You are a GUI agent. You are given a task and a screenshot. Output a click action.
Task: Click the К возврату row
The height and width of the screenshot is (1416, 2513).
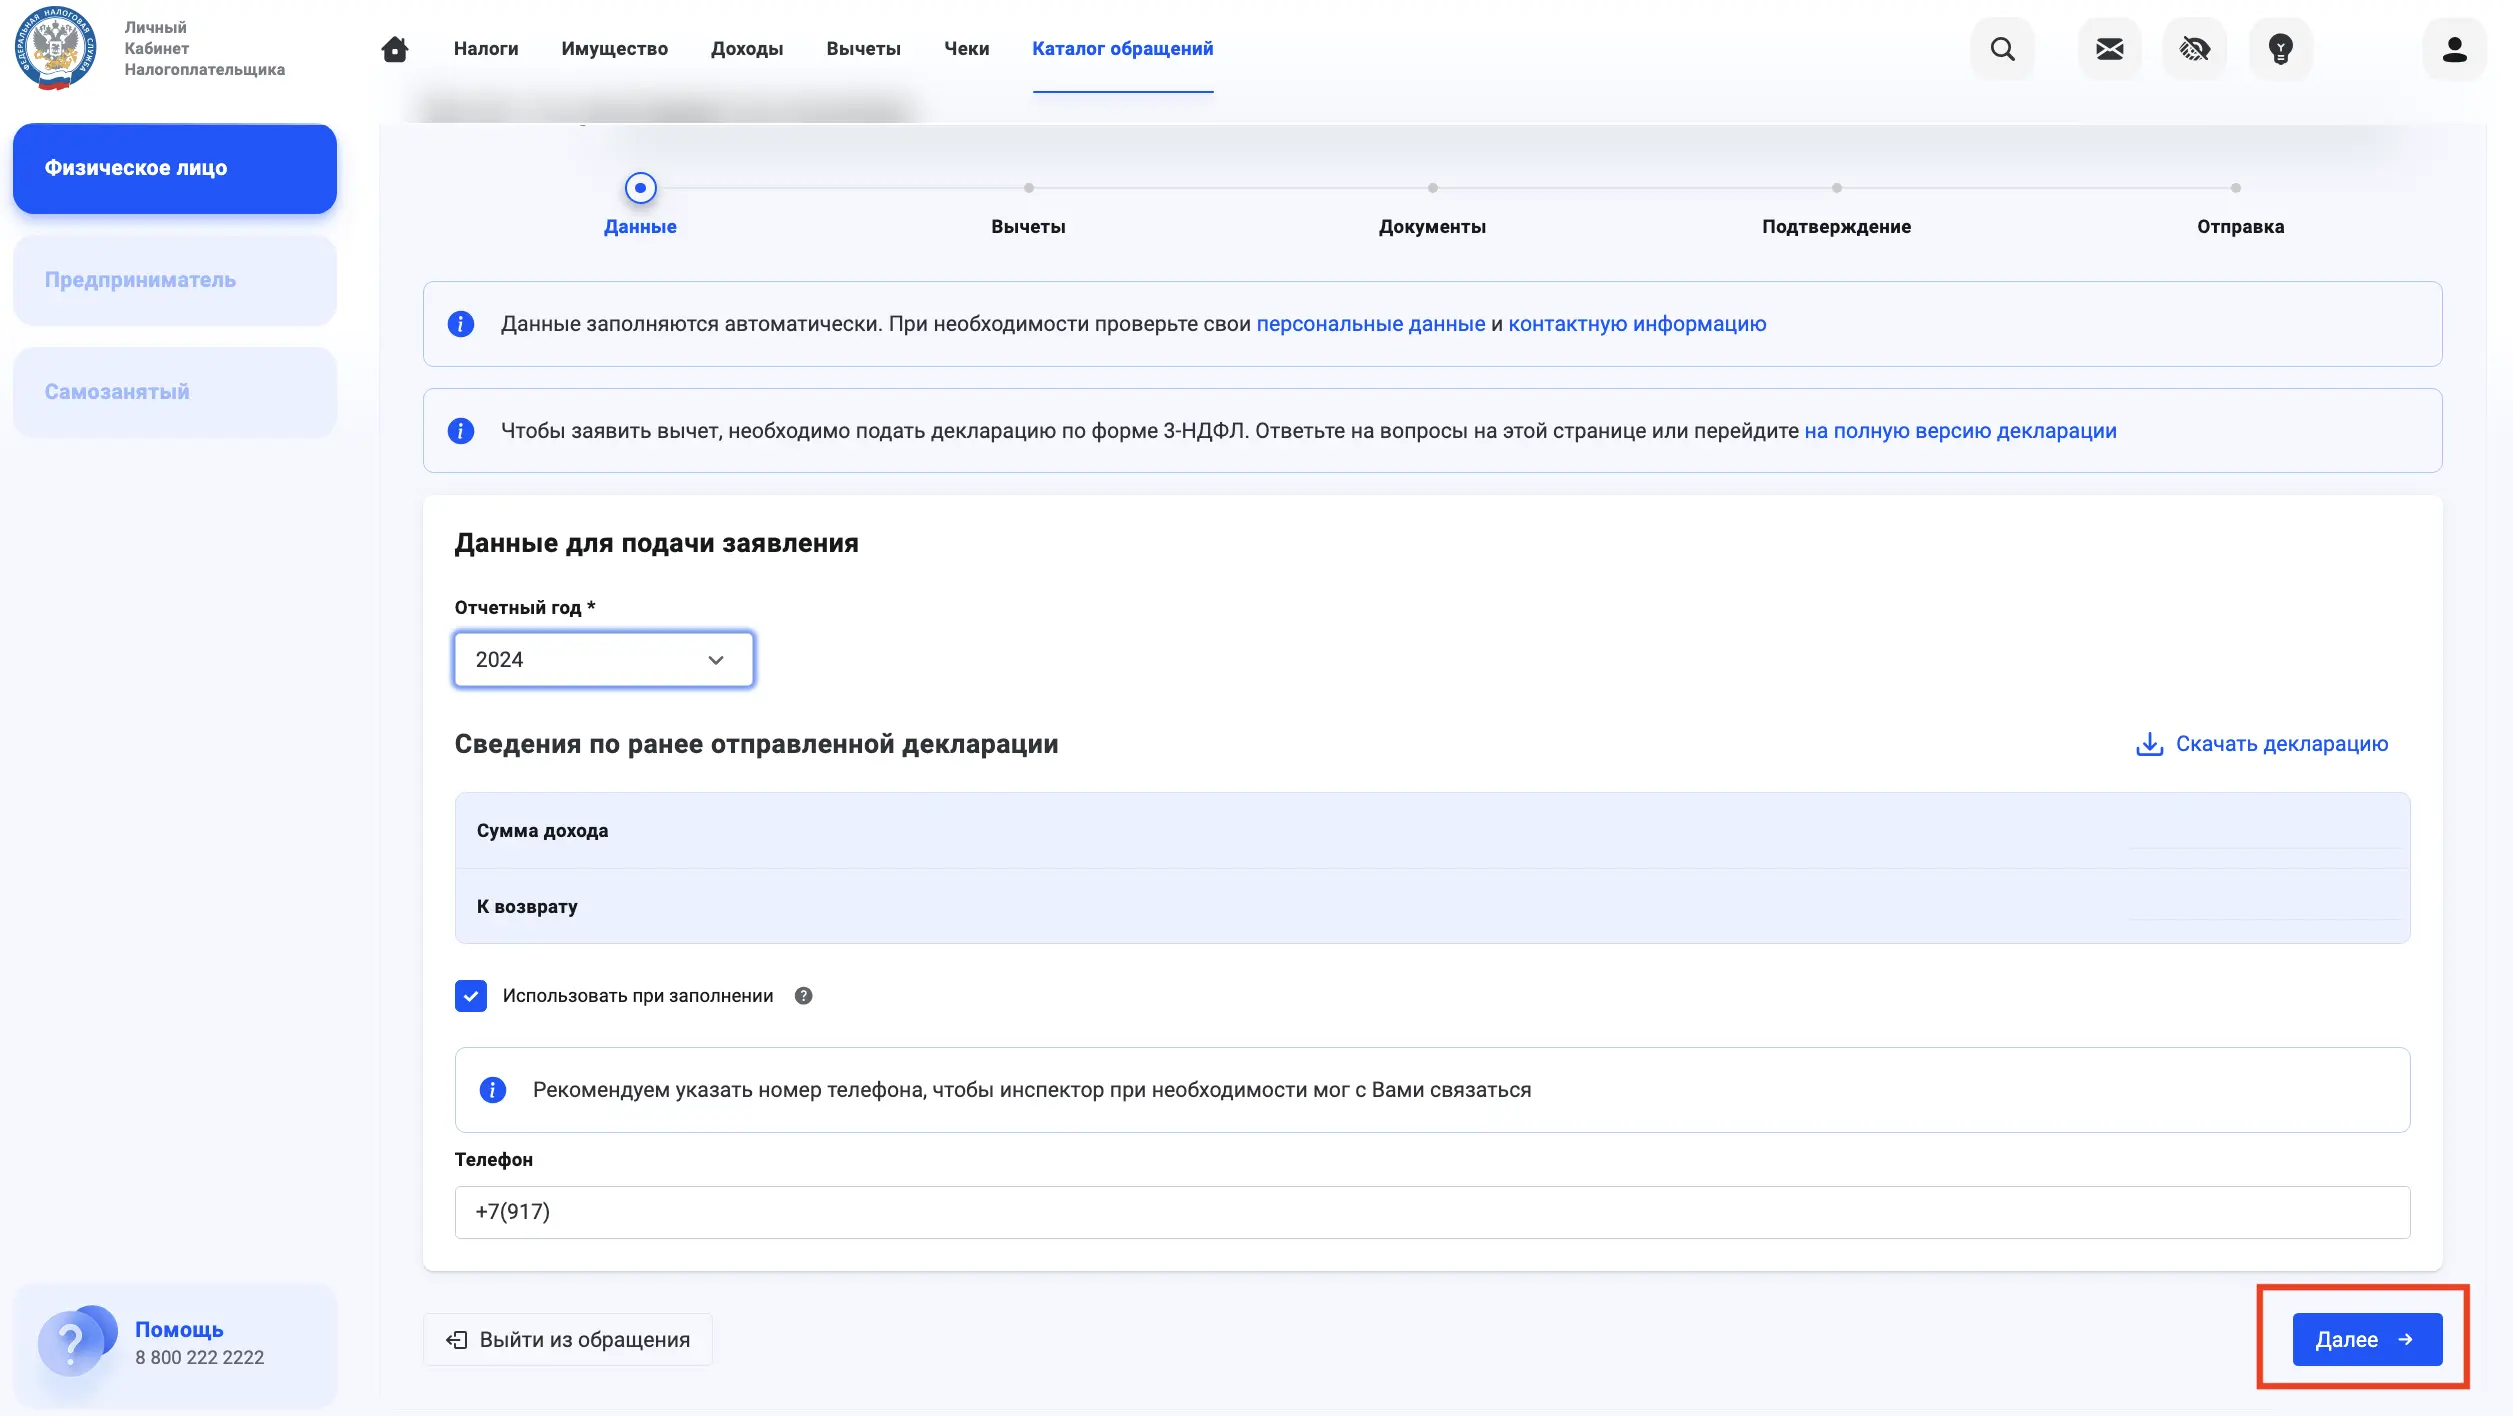[x=1432, y=907]
